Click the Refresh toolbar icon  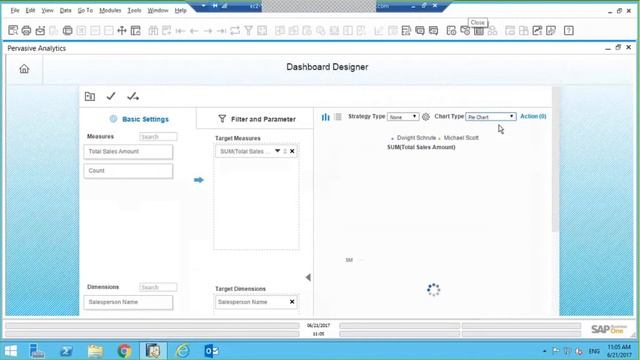click(x=235, y=30)
